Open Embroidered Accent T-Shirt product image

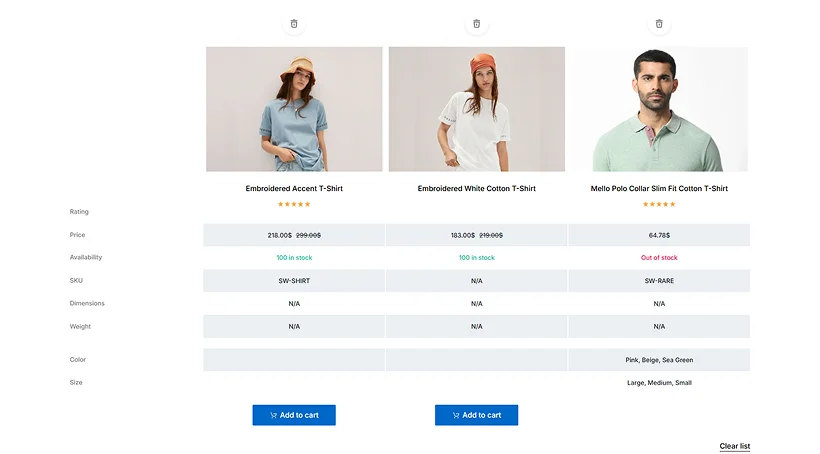click(x=294, y=109)
